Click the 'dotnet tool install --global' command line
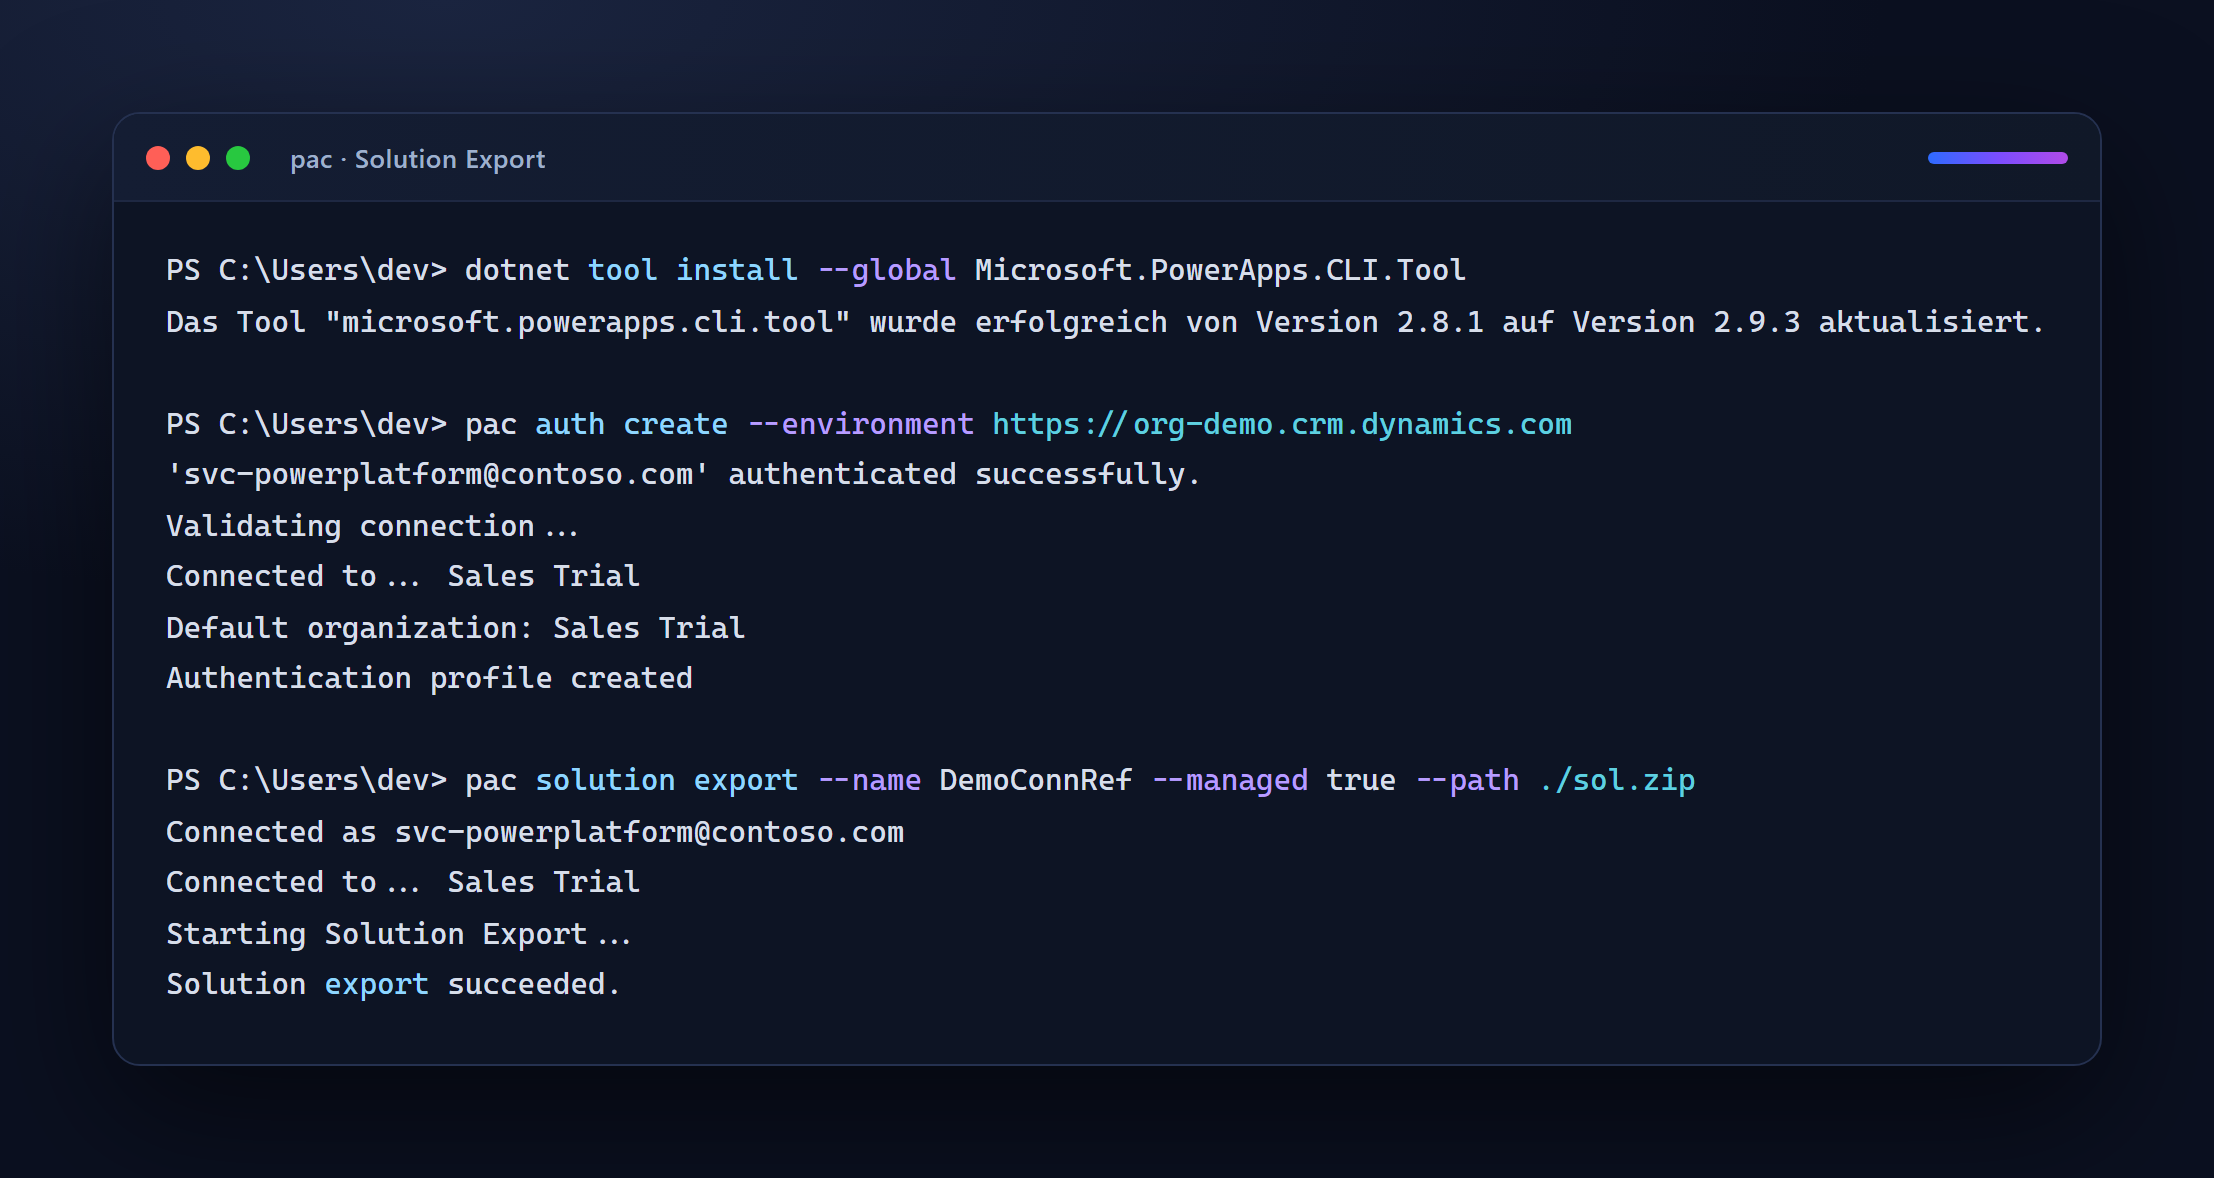 pos(816,270)
